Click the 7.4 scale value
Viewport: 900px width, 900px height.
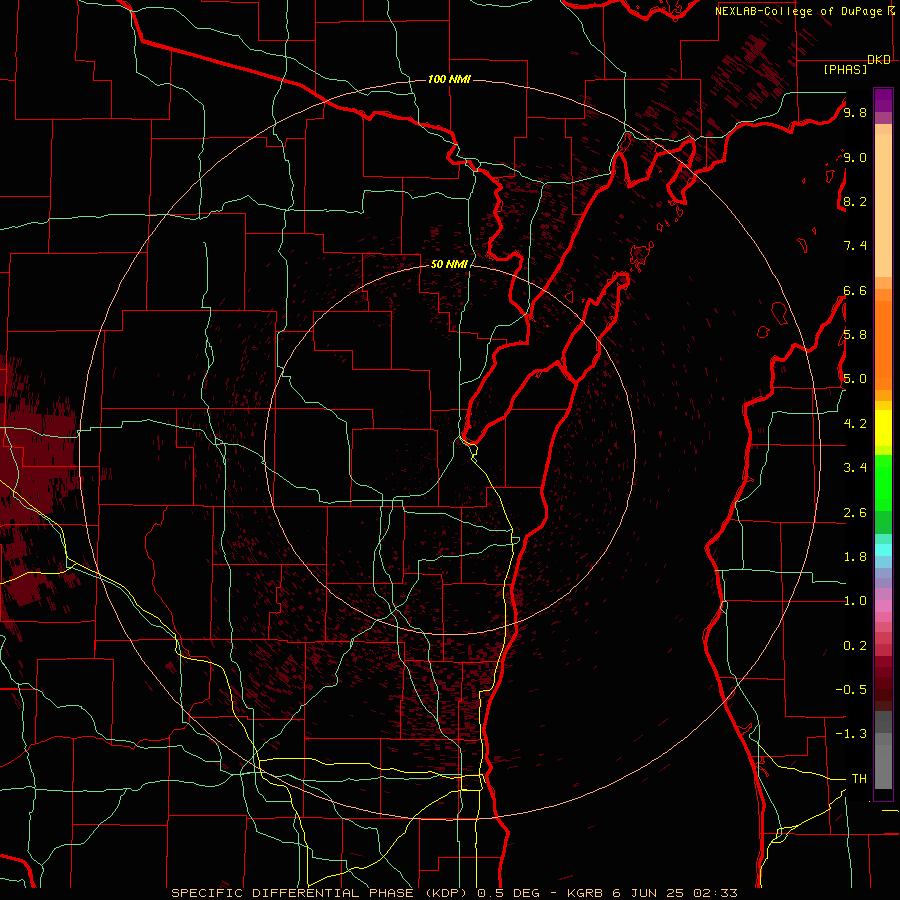(x=855, y=246)
